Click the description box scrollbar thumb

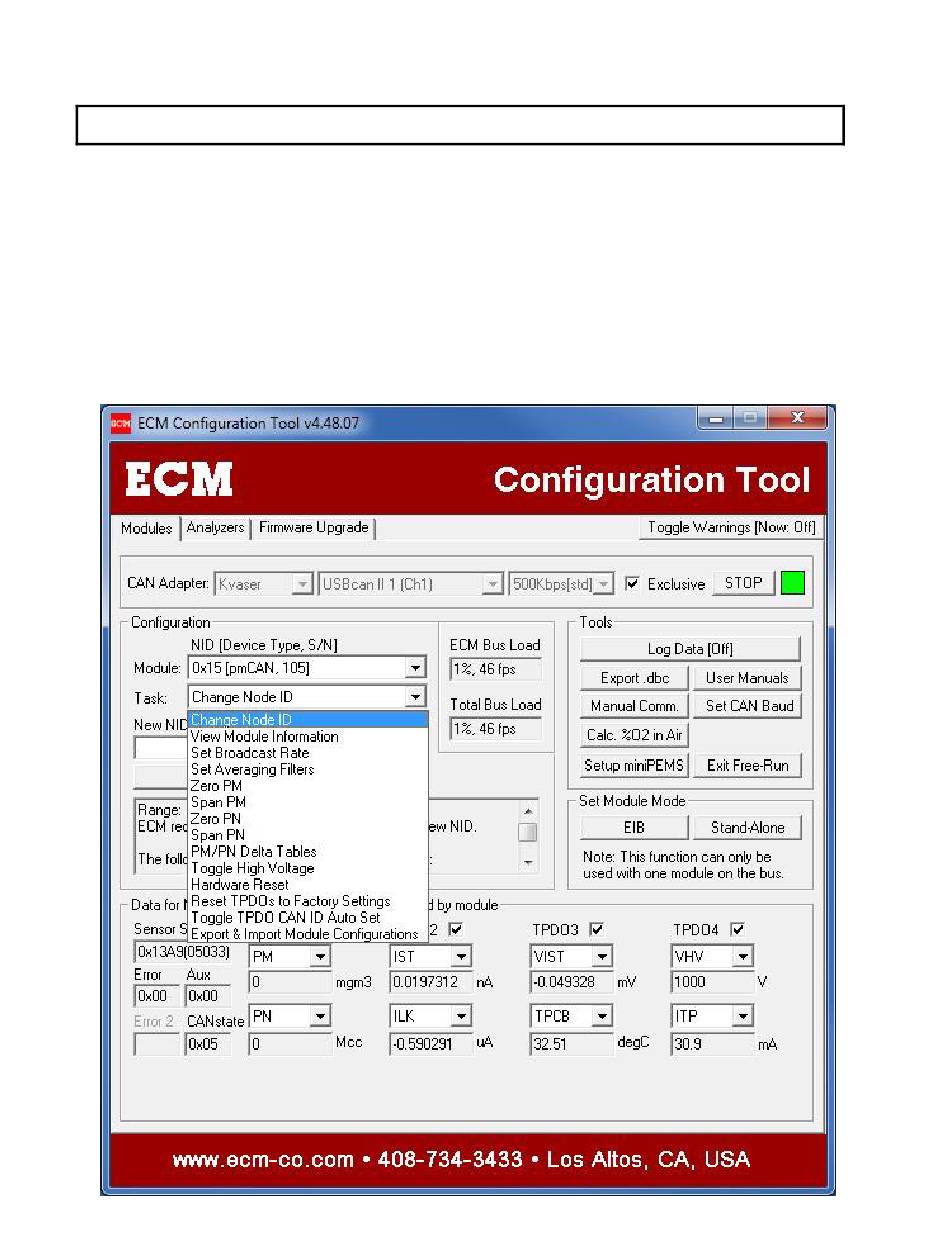(x=529, y=833)
